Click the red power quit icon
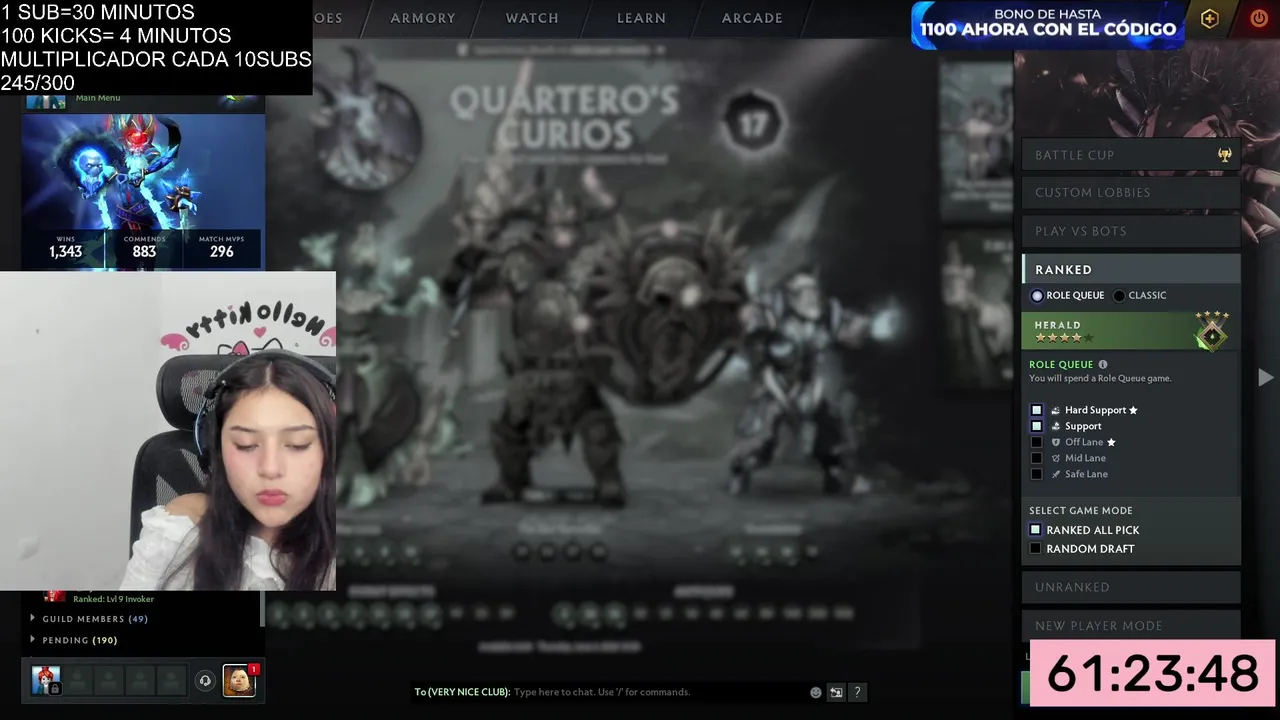The height and width of the screenshot is (720, 1280). tap(1259, 19)
